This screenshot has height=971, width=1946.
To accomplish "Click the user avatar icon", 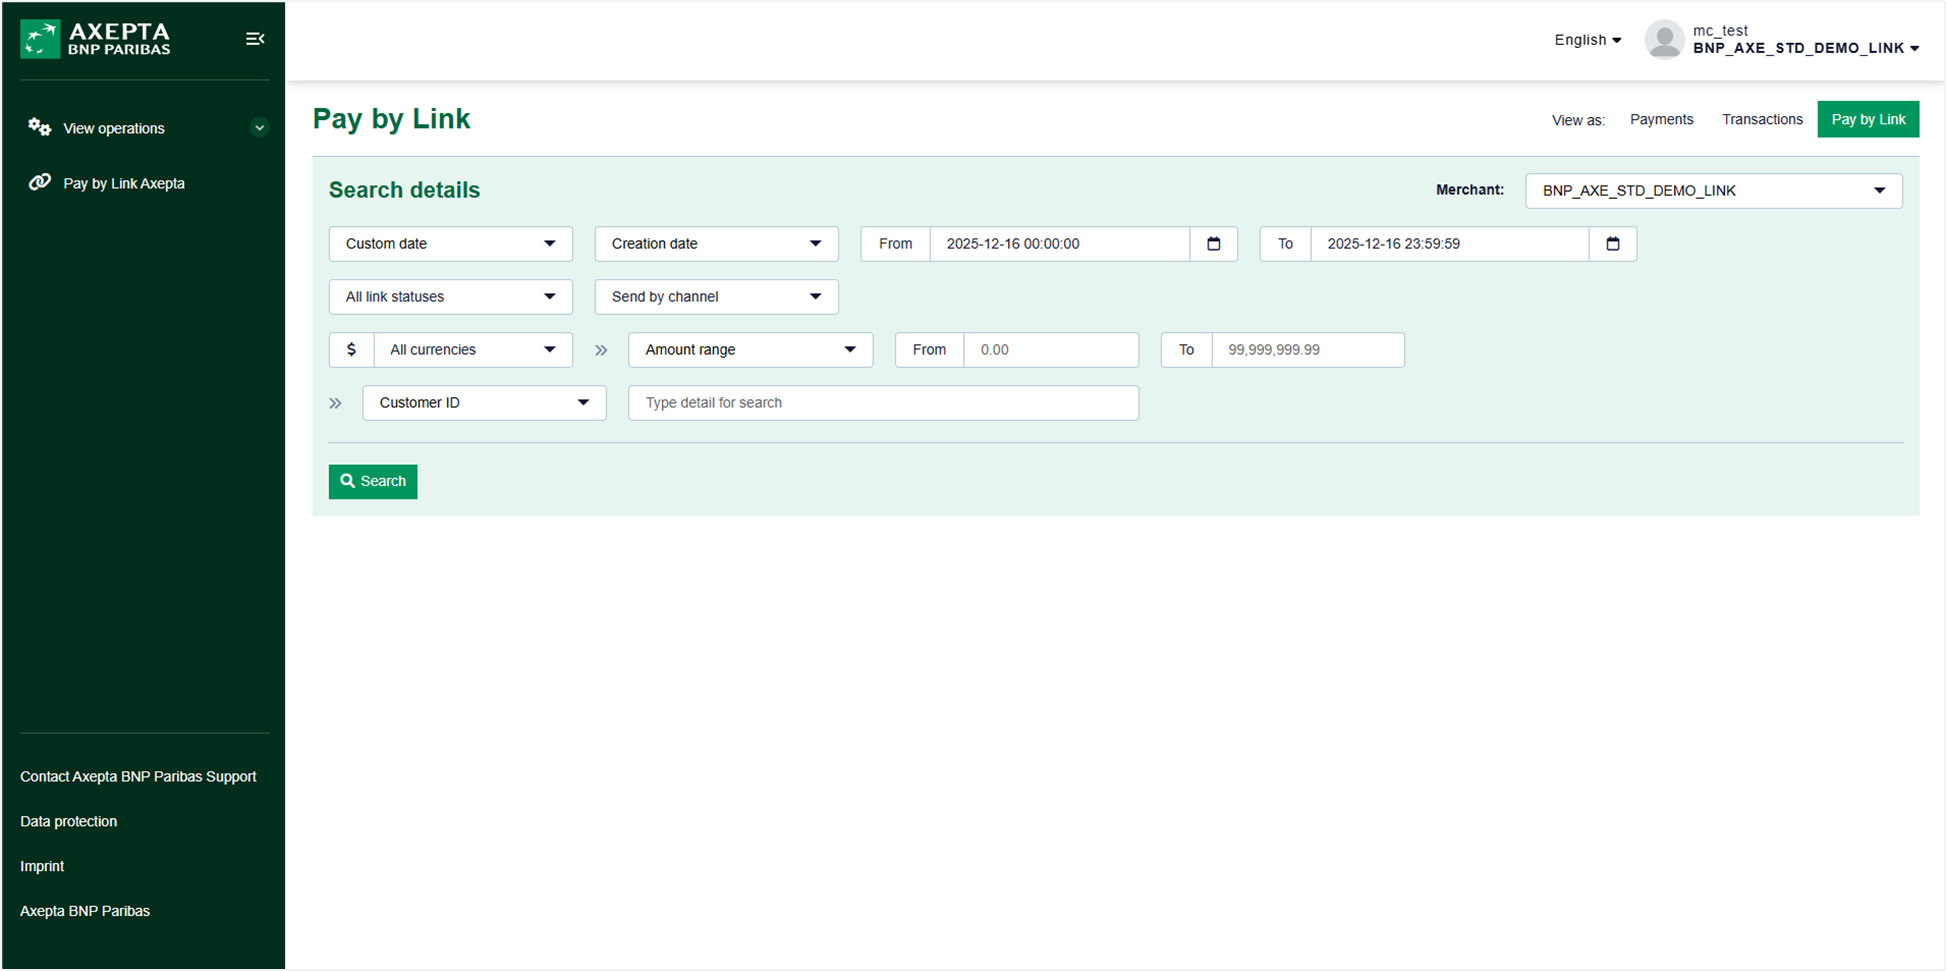I will pos(1664,40).
